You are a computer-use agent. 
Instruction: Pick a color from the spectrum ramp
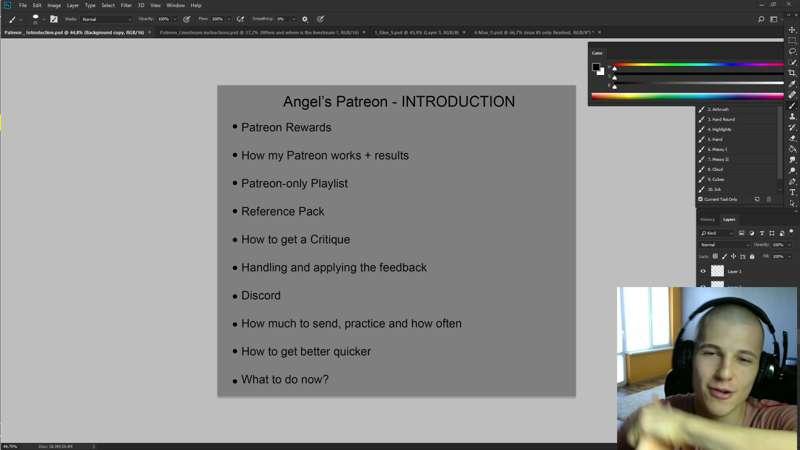[x=687, y=96]
